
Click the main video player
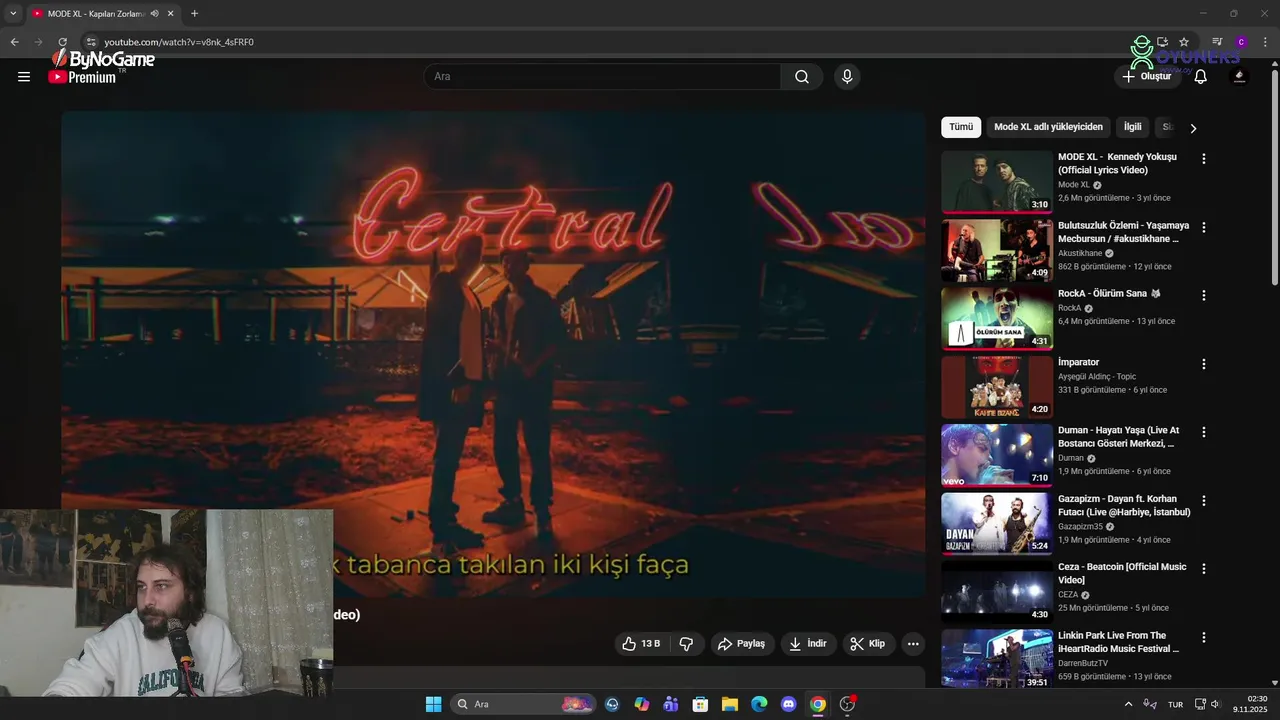point(493,354)
